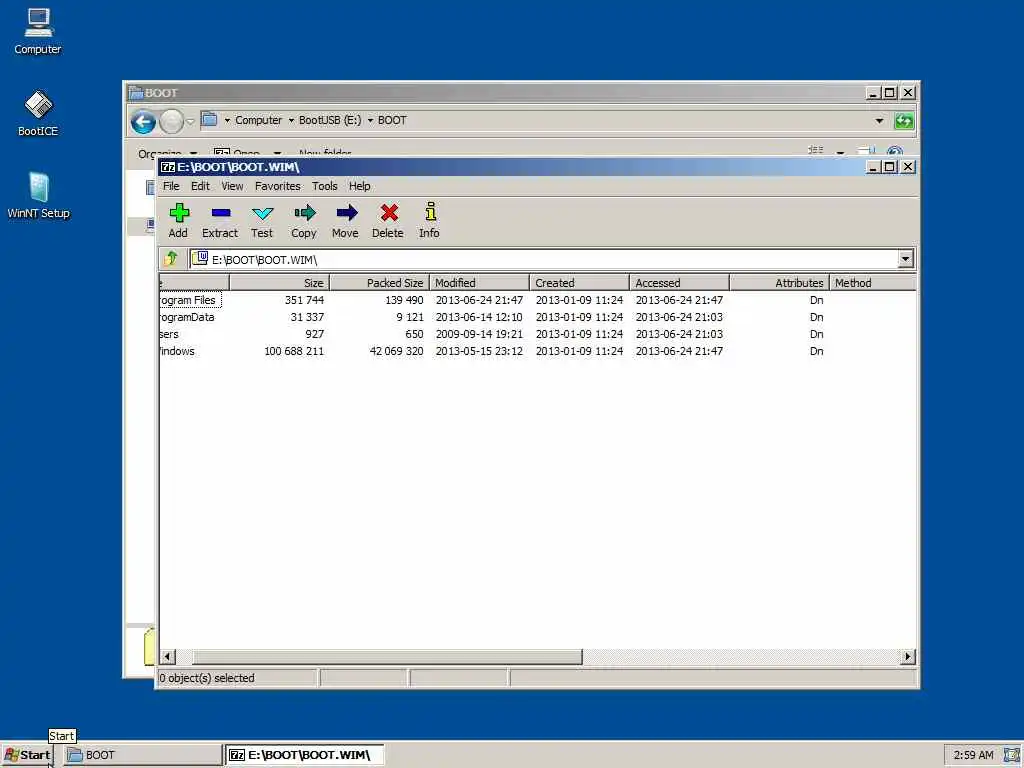Sort by the Attributes column header

[x=779, y=283]
